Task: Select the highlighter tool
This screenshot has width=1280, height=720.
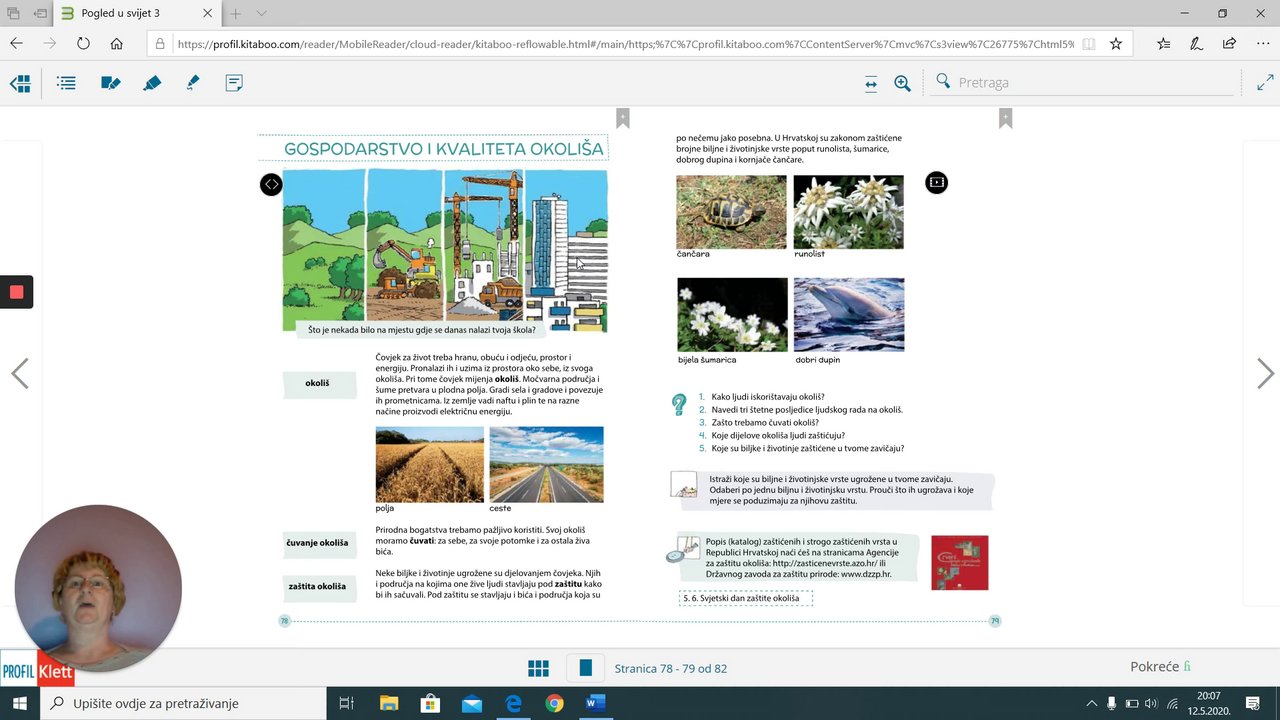Action: tap(152, 83)
